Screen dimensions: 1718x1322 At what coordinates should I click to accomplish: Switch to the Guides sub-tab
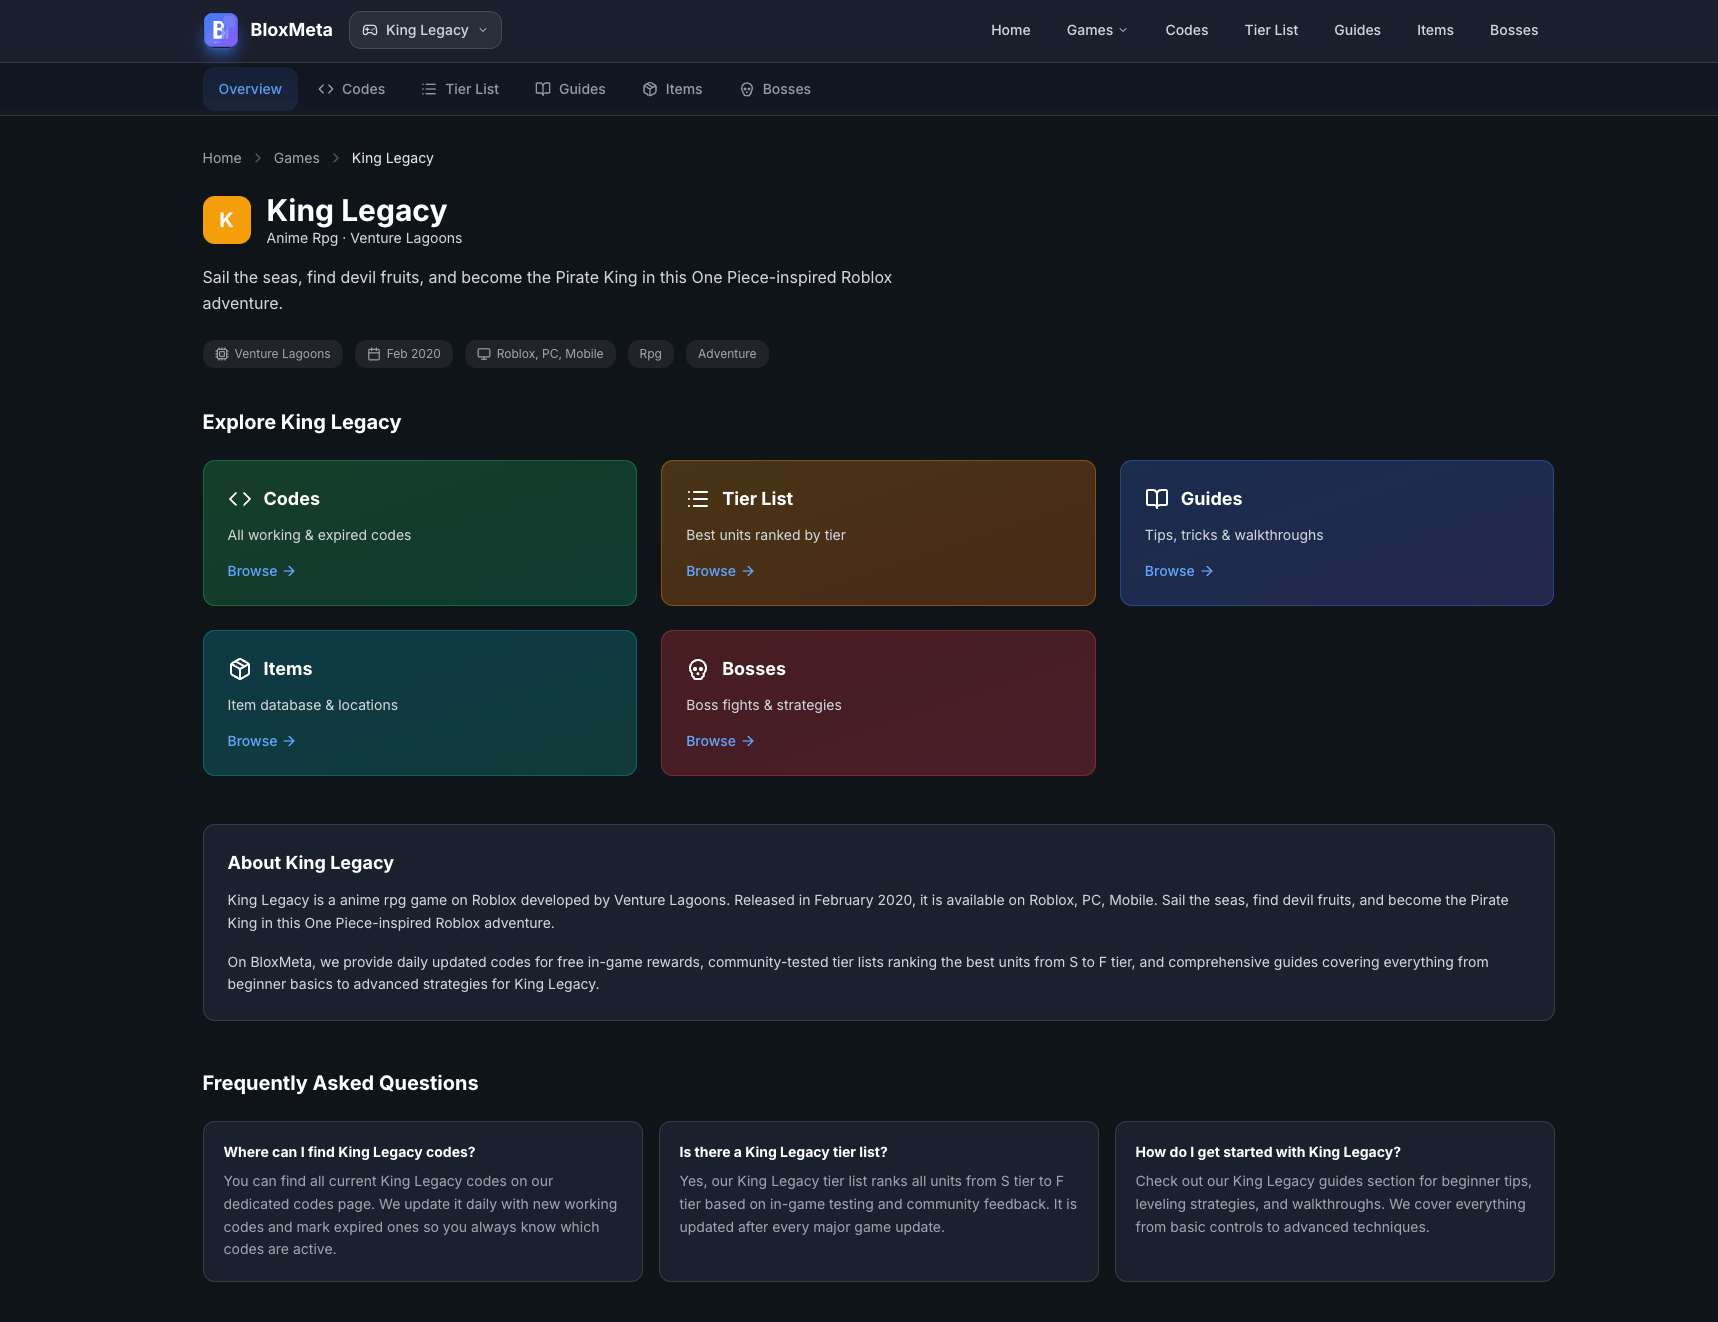click(570, 89)
